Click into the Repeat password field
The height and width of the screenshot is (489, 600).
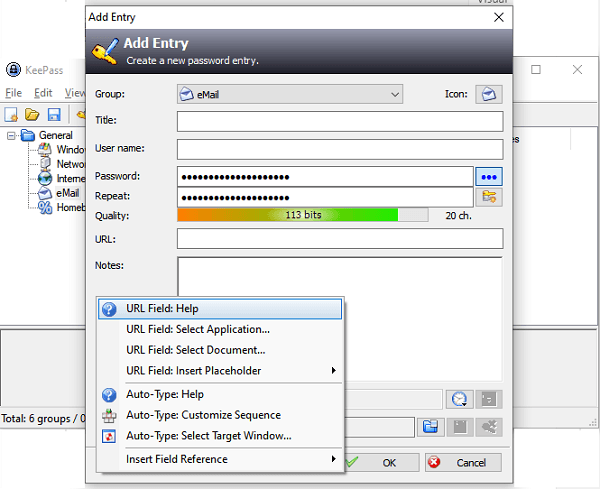click(325, 197)
